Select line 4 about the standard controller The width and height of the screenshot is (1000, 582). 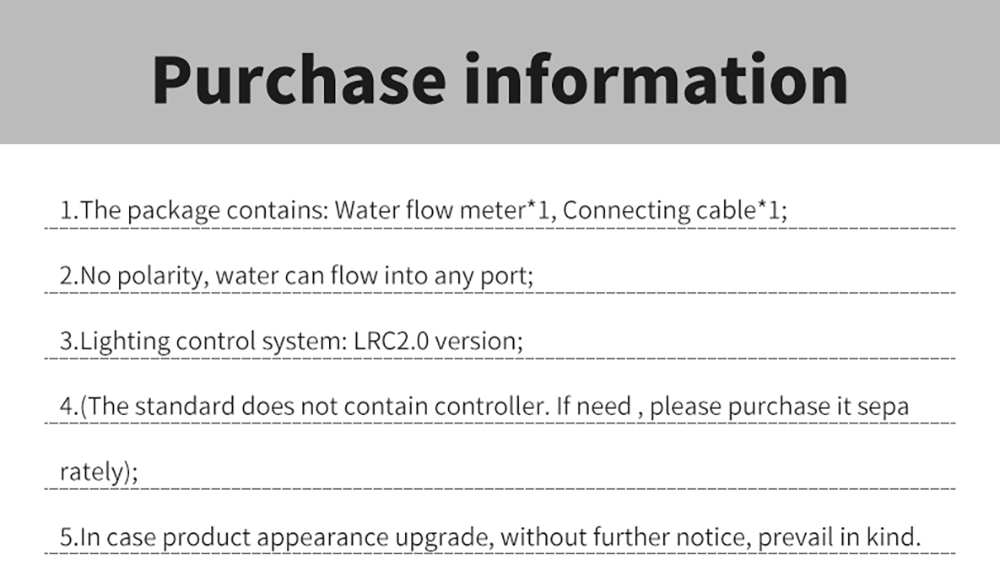click(484, 407)
